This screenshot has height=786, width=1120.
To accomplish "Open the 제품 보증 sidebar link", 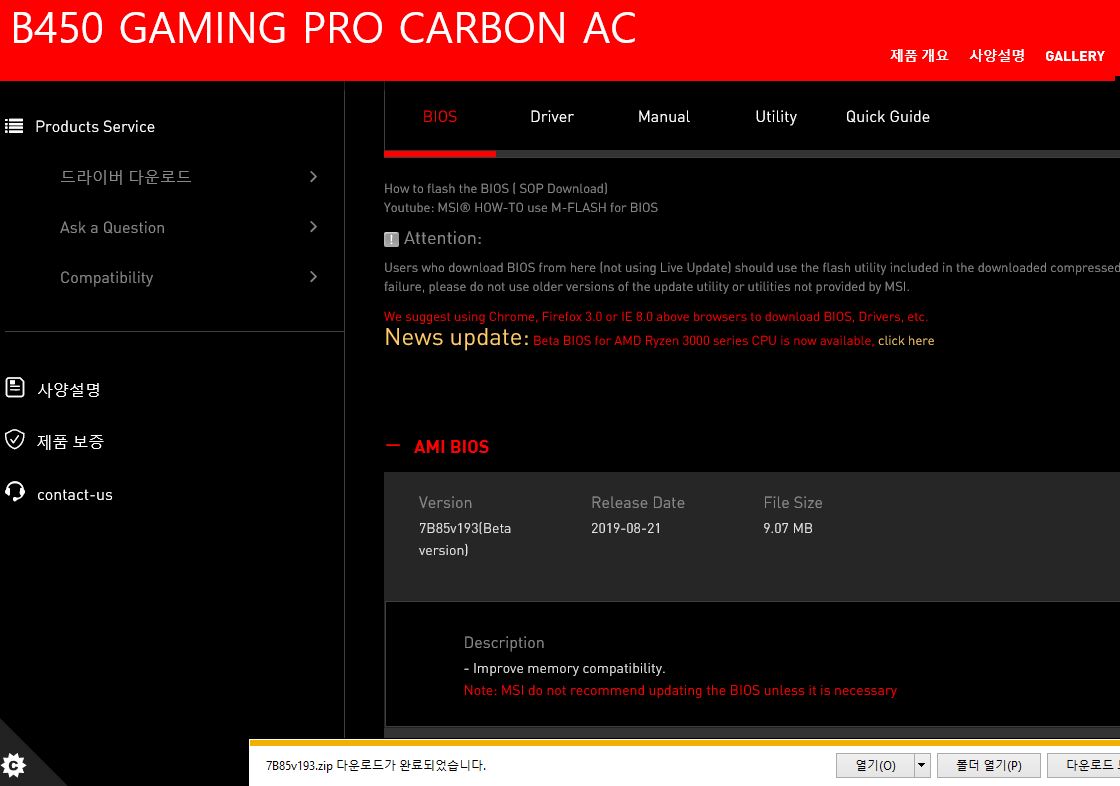I will [70, 442].
